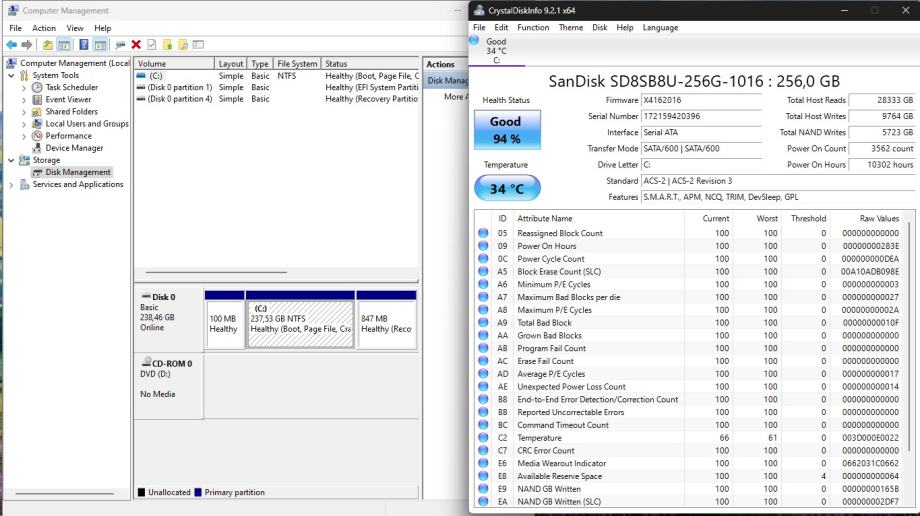920x516 pixels.
Task: Click the Task Scheduler clock icon
Action: coord(37,87)
